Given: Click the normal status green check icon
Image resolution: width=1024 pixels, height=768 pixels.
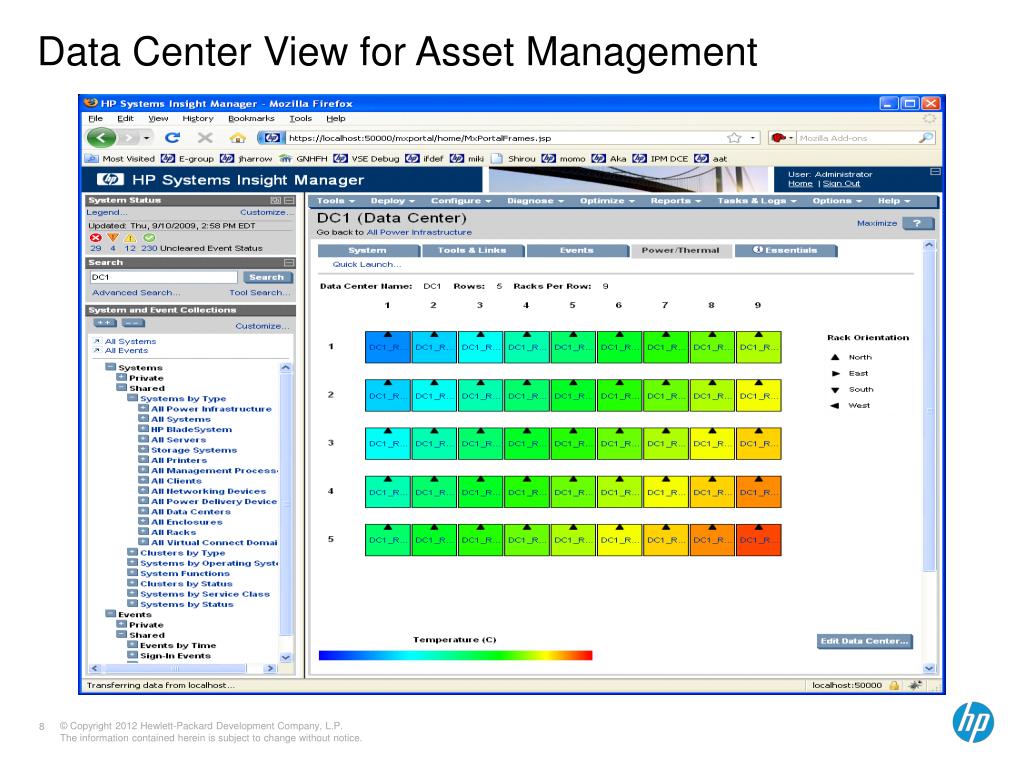Looking at the screenshot, I should 149,238.
